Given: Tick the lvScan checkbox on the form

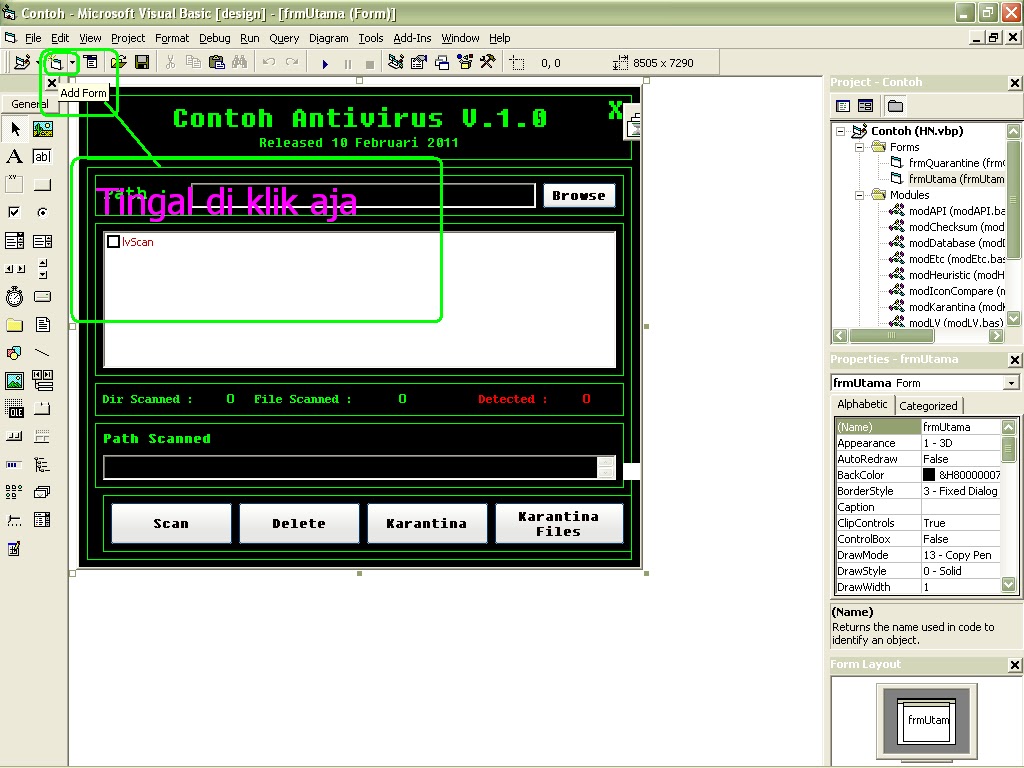Looking at the screenshot, I should point(114,242).
